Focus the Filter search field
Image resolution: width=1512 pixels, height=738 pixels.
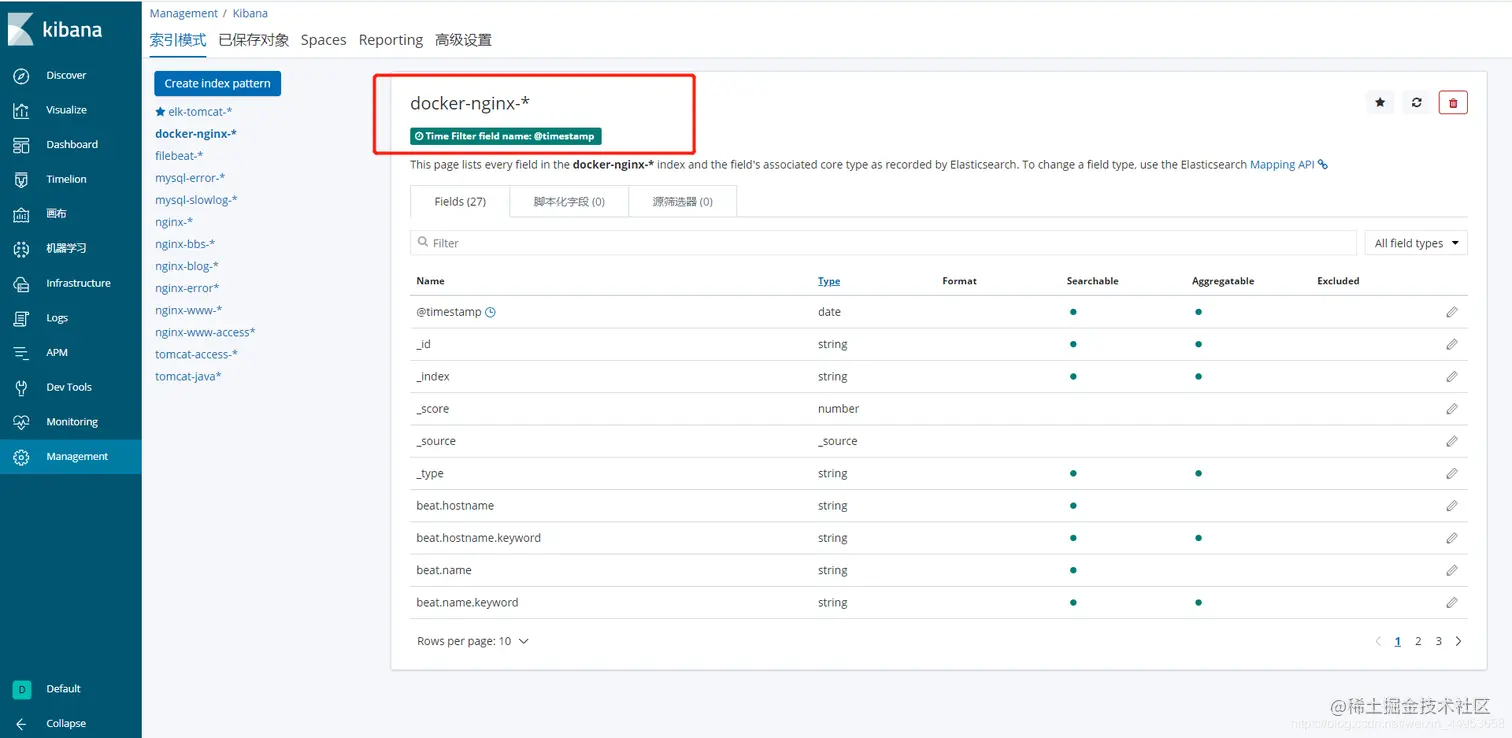883,243
